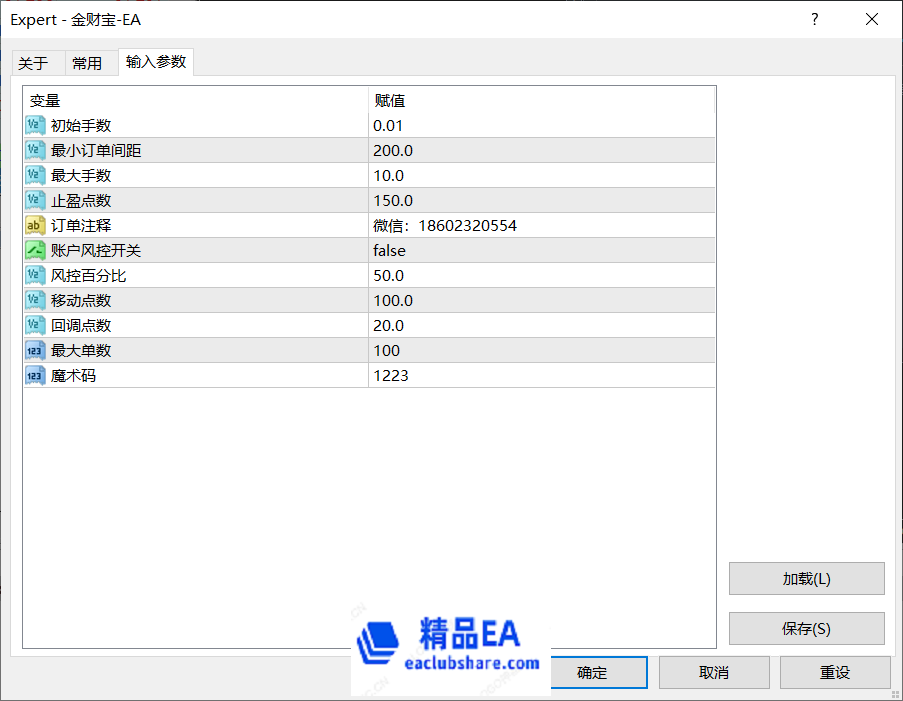Cancel the dialog using 取消
Image resolution: width=903 pixels, height=701 pixels.
[x=714, y=673]
